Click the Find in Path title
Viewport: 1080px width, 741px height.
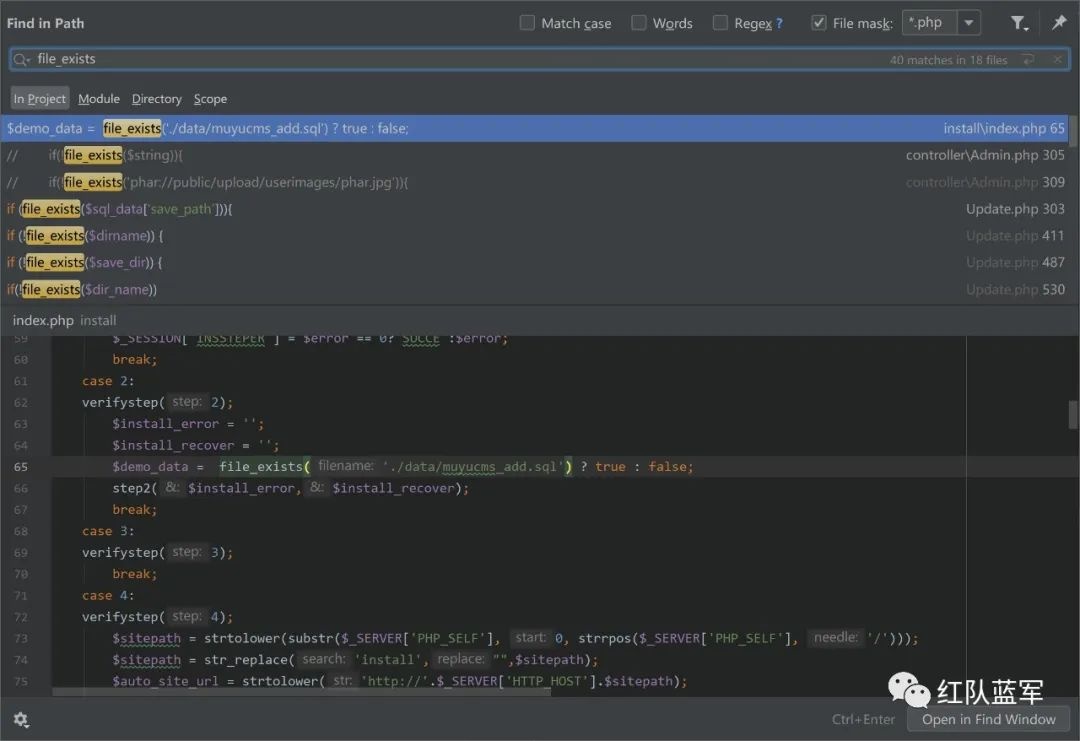click(x=45, y=23)
